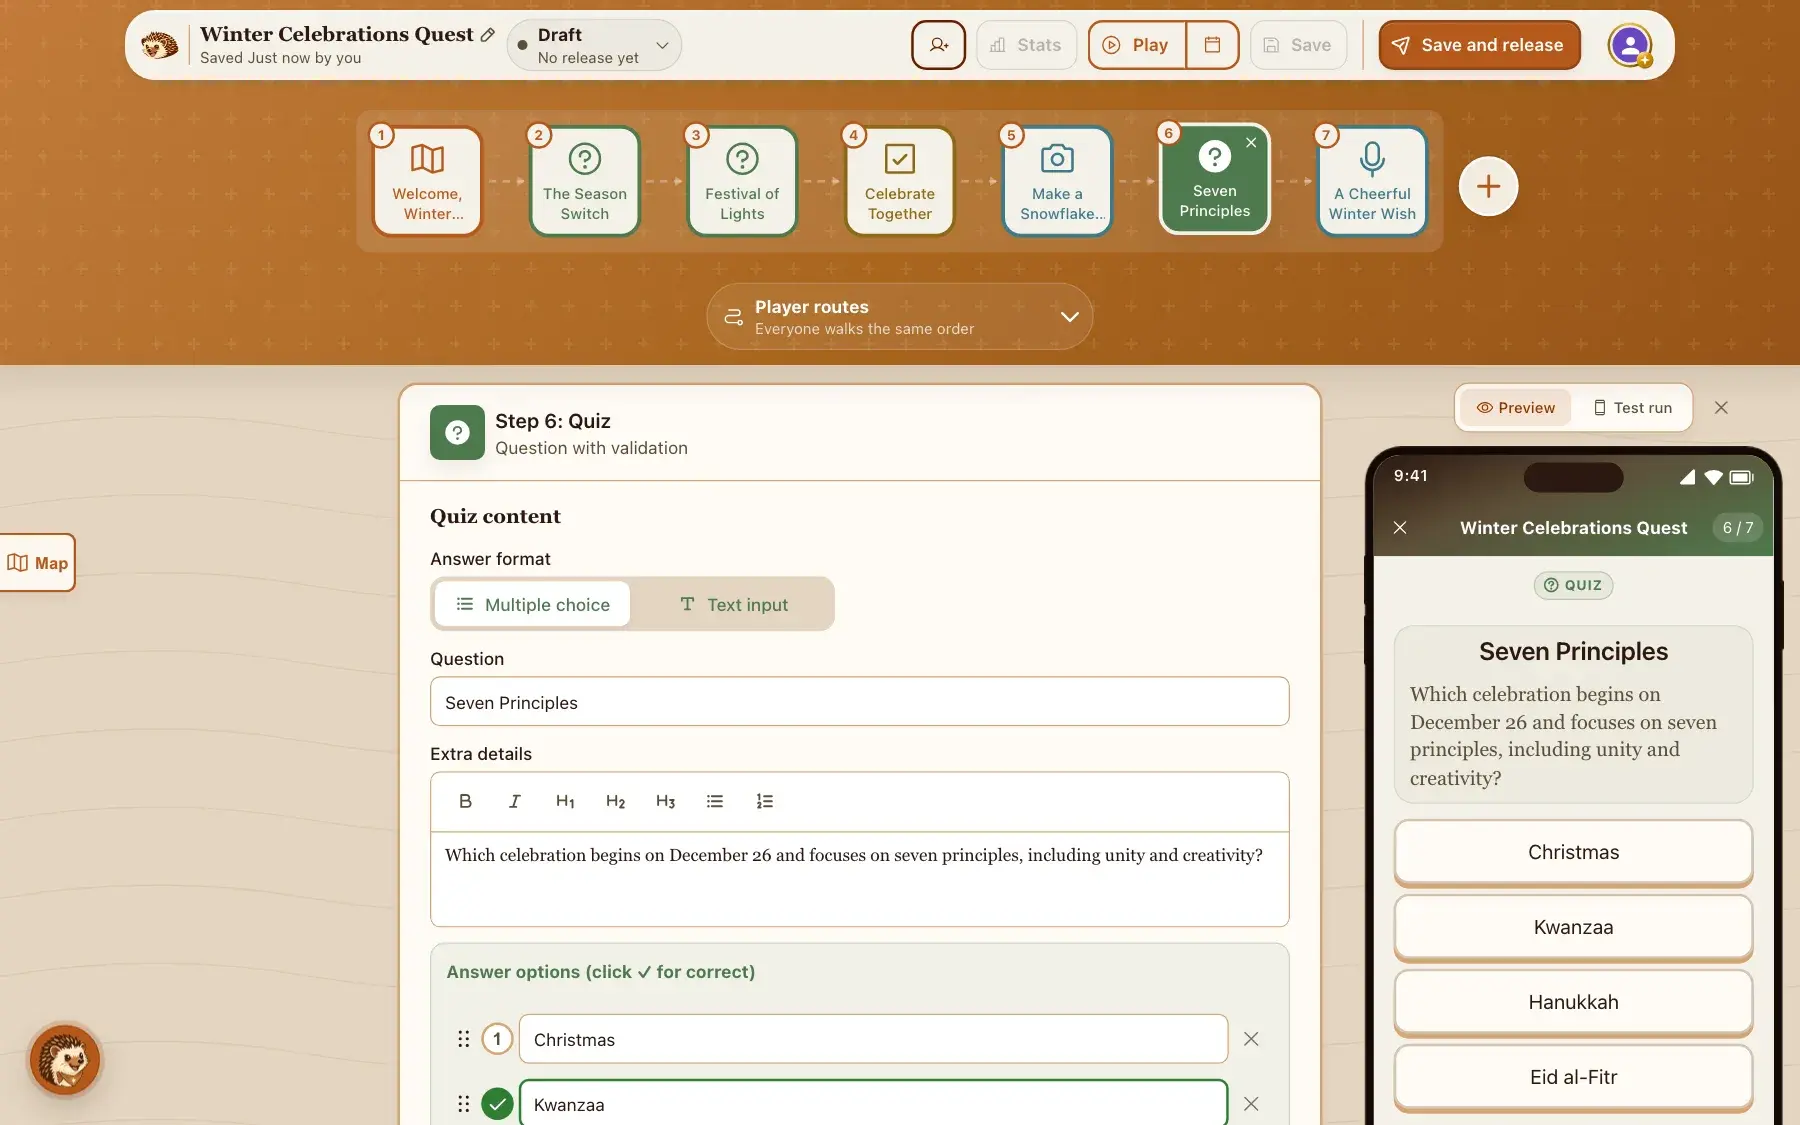Open the Draft release status dropdown
The width and height of the screenshot is (1800, 1125).
[x=594, y=45]
